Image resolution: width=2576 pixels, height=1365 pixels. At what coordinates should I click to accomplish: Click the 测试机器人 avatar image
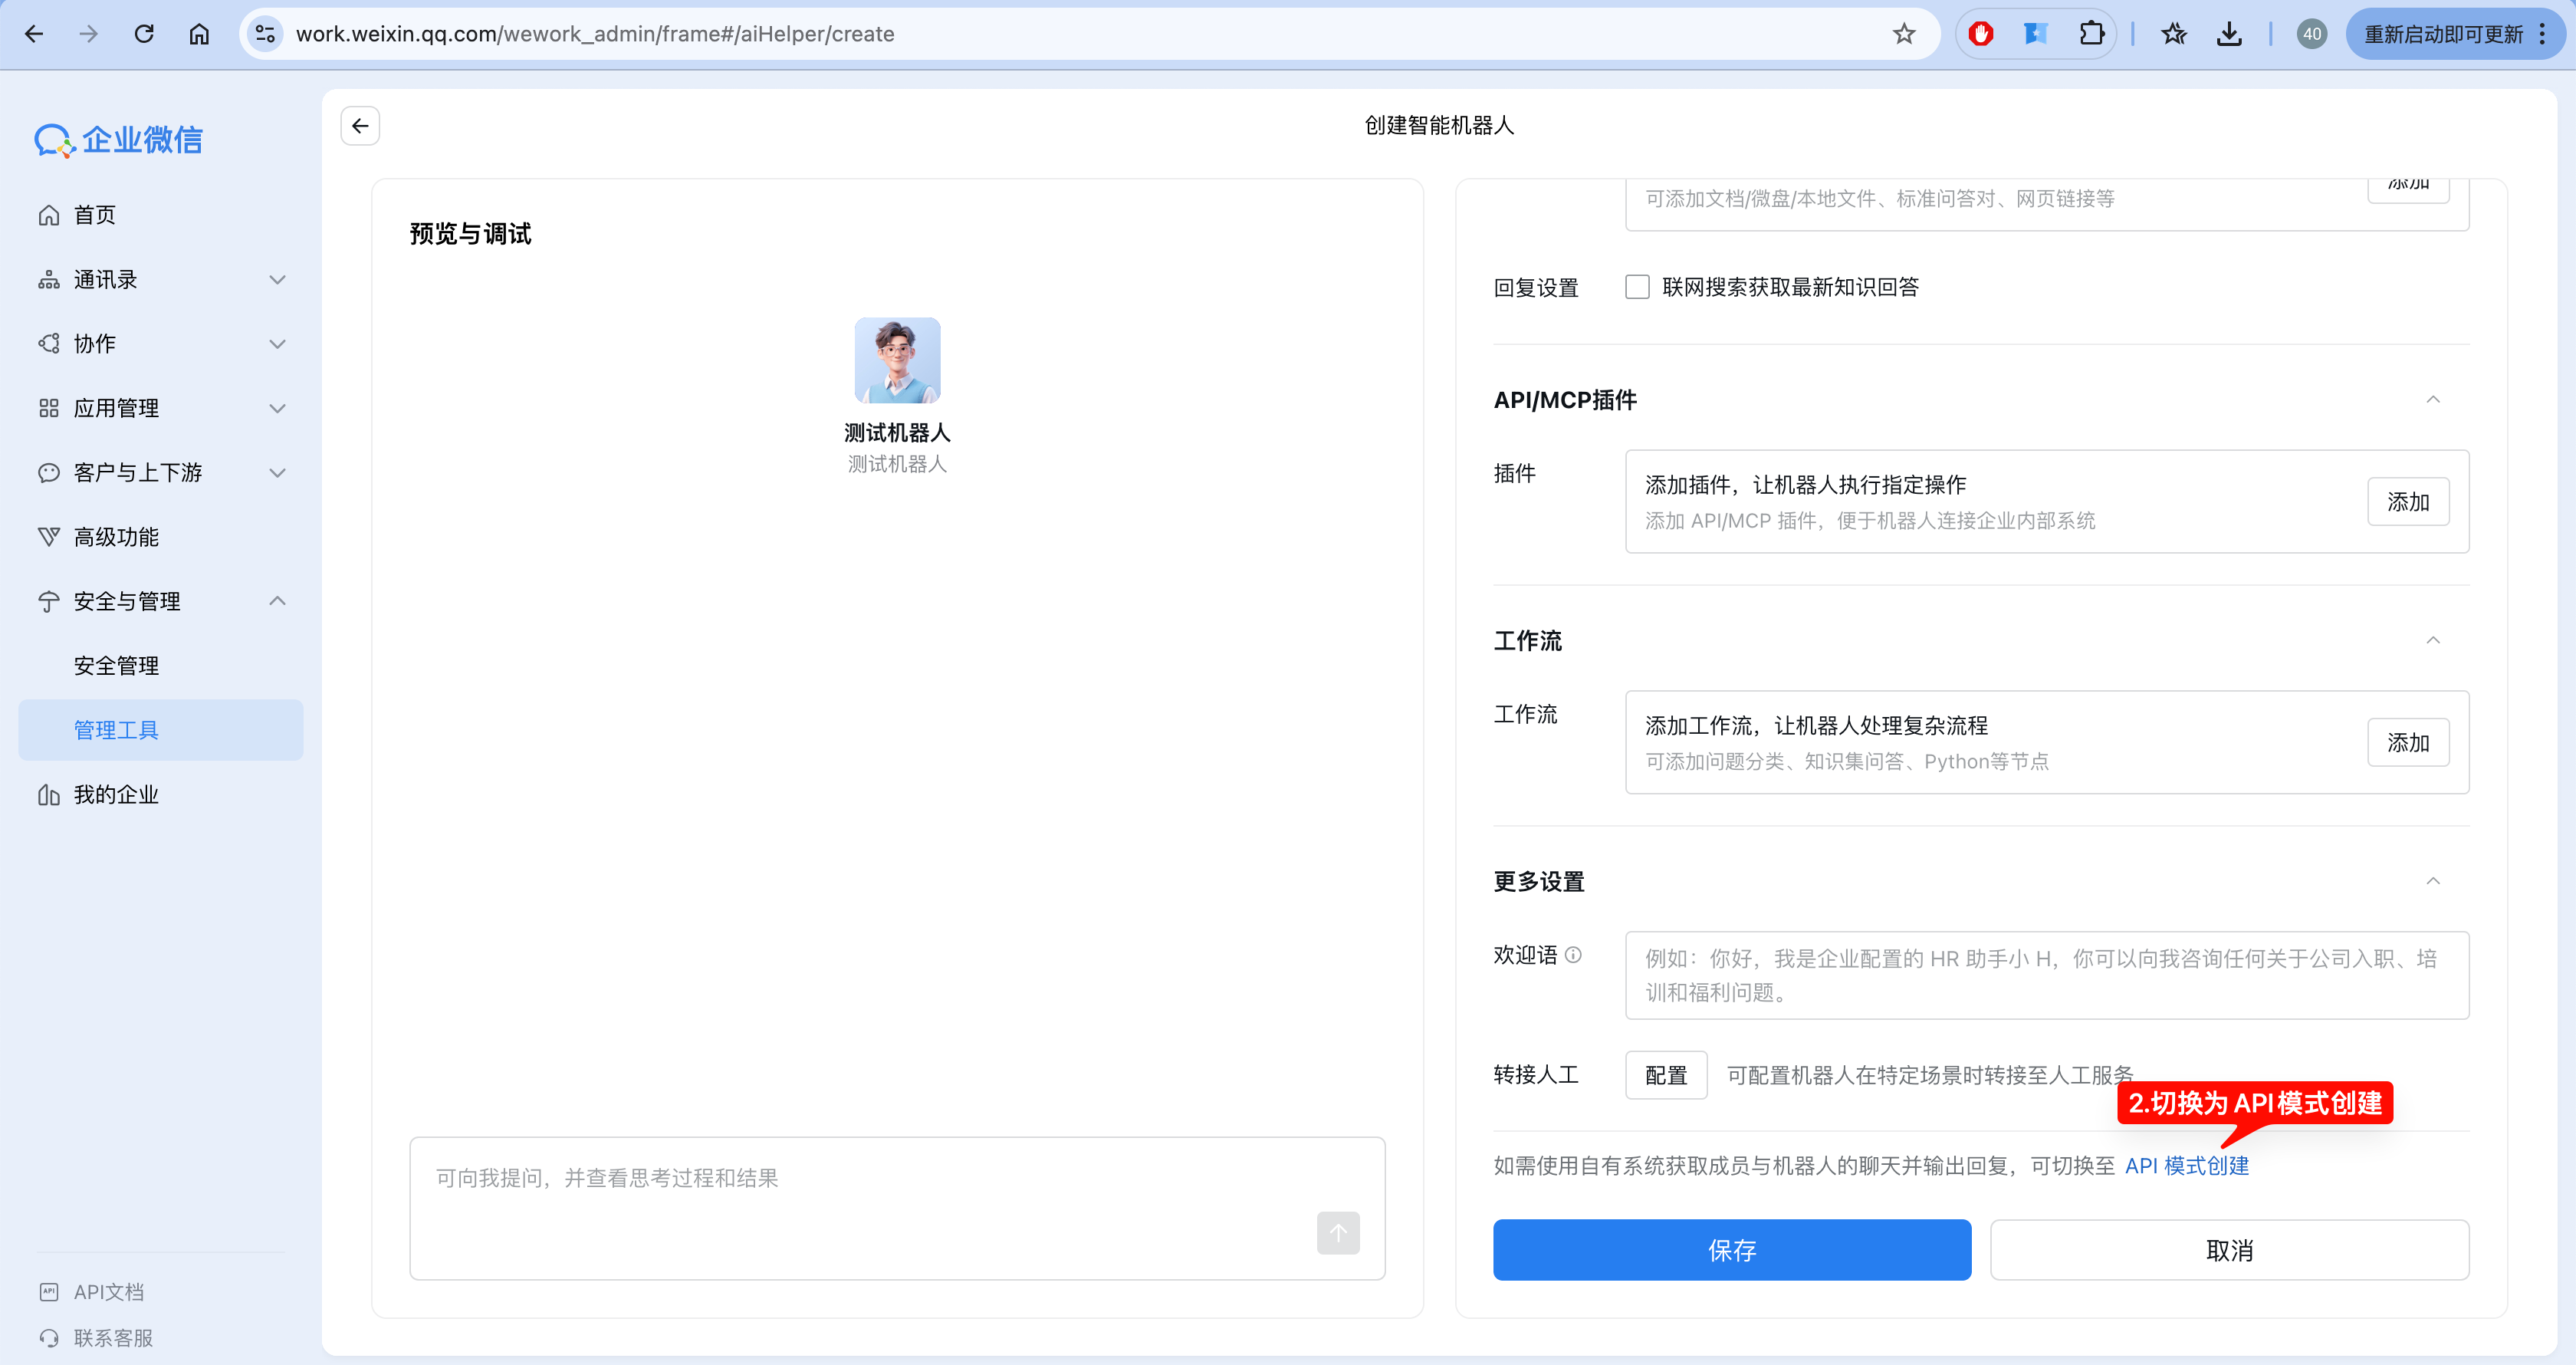tap(897, 360)
